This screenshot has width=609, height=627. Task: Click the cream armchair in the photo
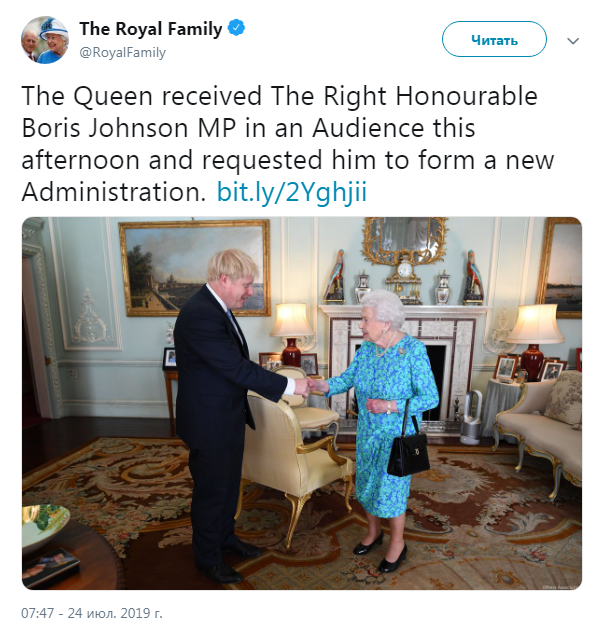(x=282, y=450)
